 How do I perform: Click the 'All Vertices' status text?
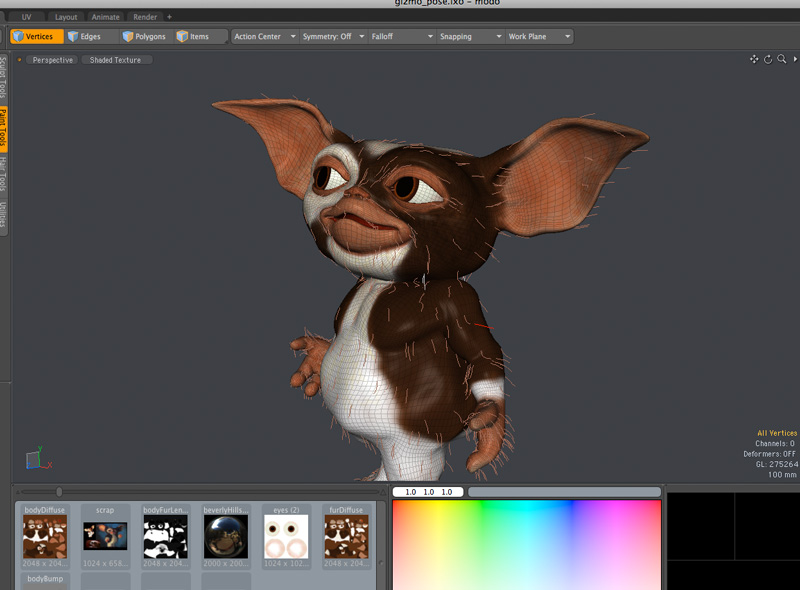(777, 433)
